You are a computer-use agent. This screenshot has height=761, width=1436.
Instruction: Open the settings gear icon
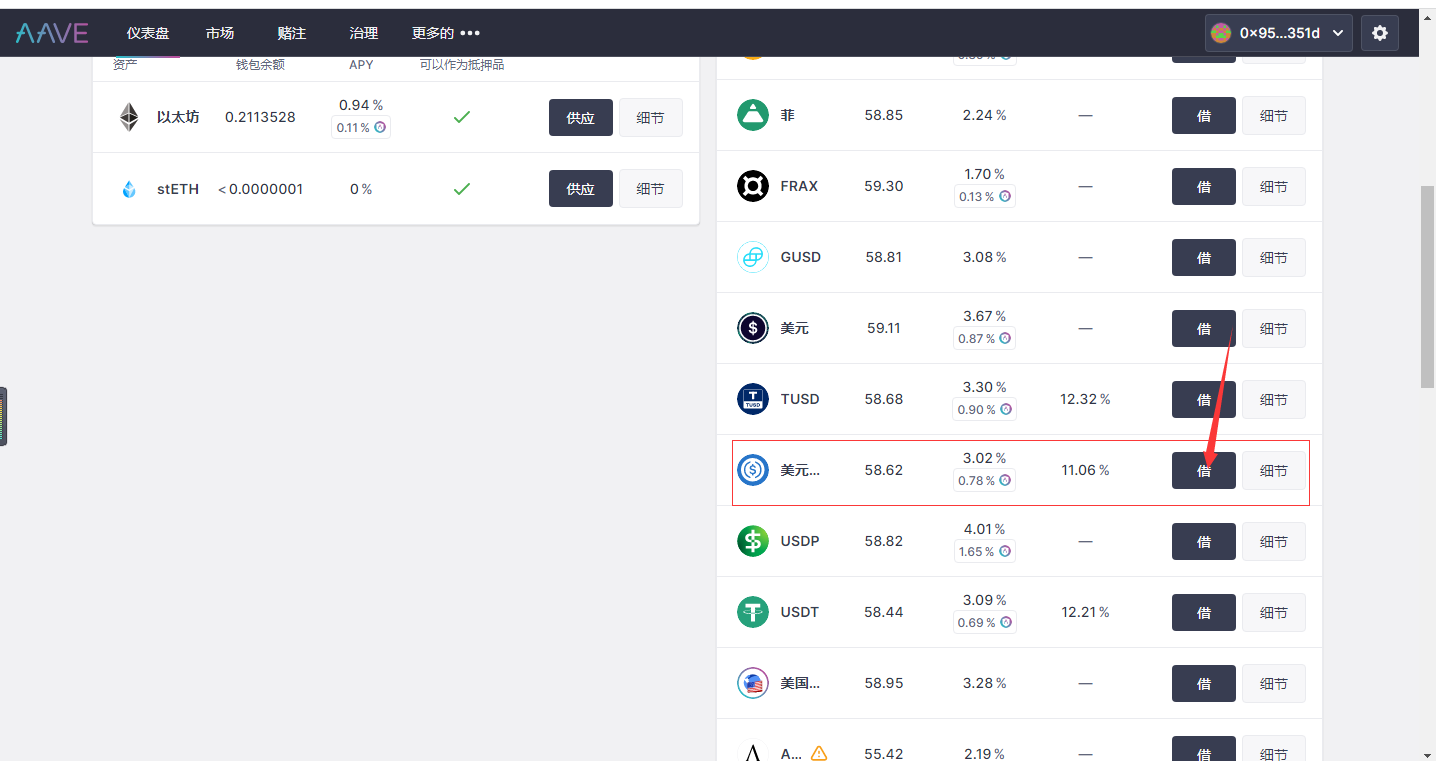tap(1380, 33)
